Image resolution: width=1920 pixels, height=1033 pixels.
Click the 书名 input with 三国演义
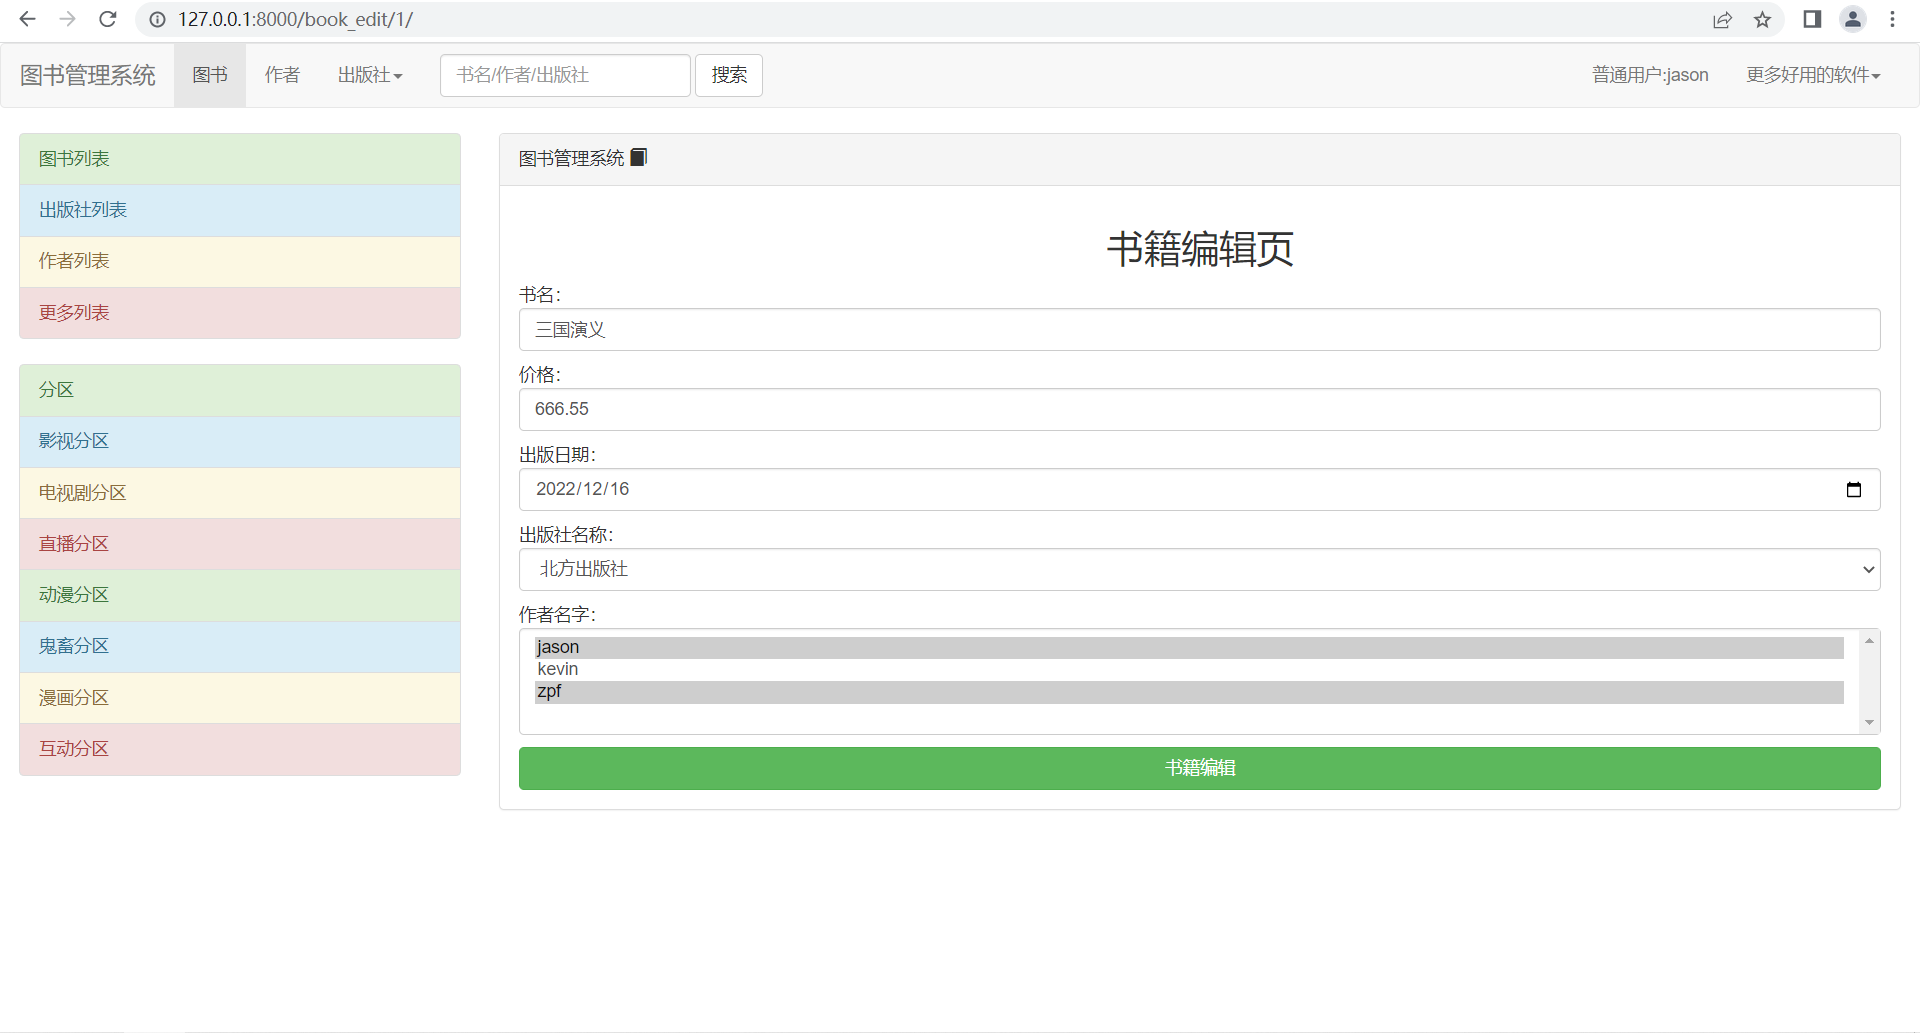pyautogui.click(x=1199, y=329)
